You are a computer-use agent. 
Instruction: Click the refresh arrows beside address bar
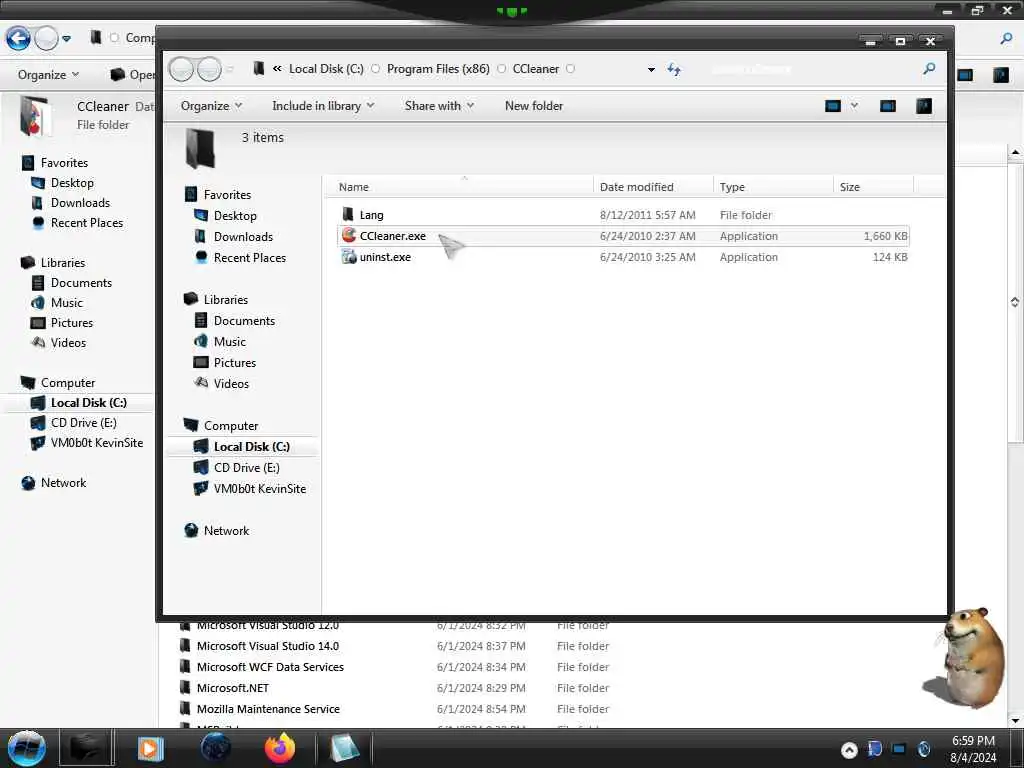(x=674, y=69)
